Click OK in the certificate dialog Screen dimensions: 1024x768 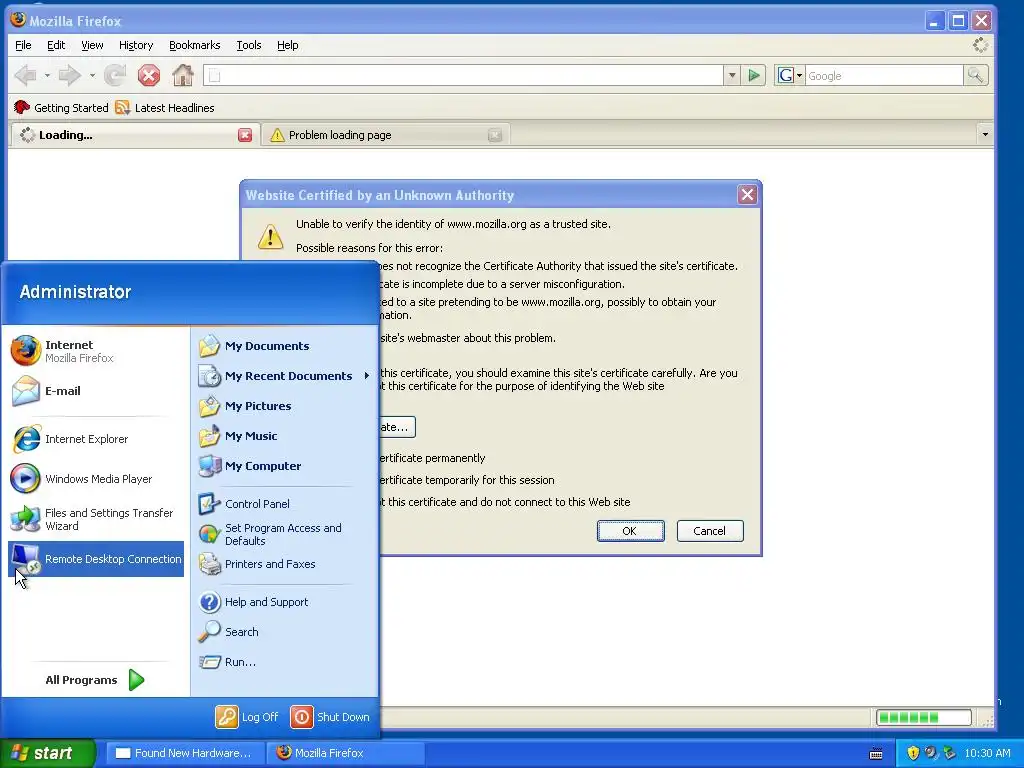coord(630,531)
